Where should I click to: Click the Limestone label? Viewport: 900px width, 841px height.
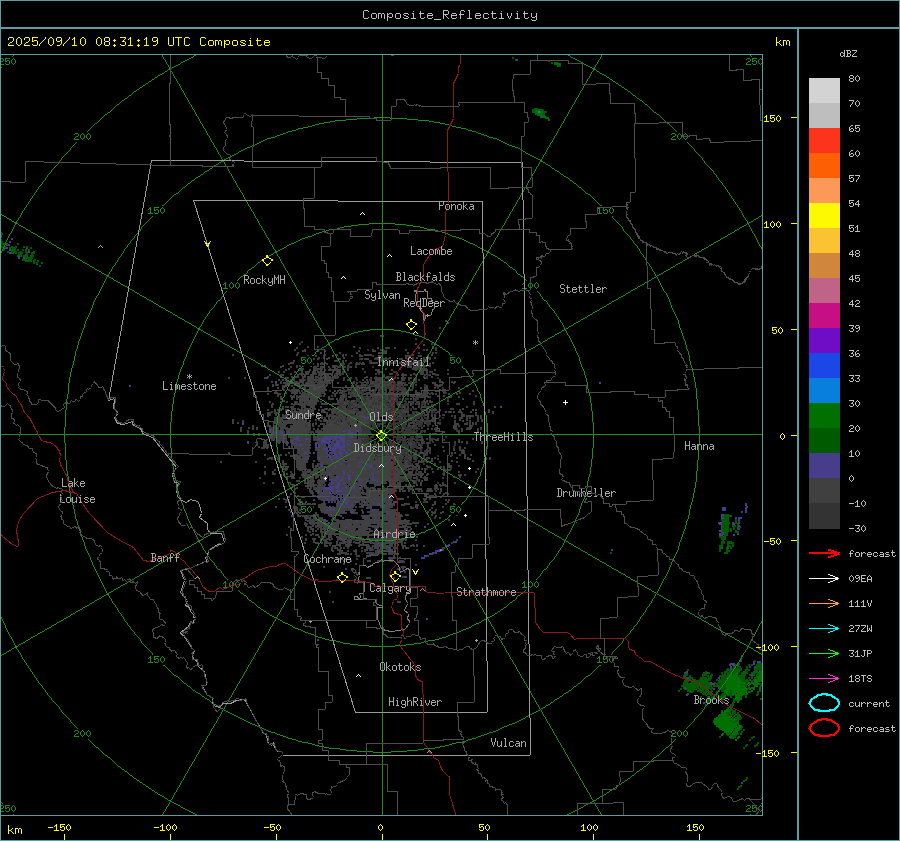coord(189,386)
